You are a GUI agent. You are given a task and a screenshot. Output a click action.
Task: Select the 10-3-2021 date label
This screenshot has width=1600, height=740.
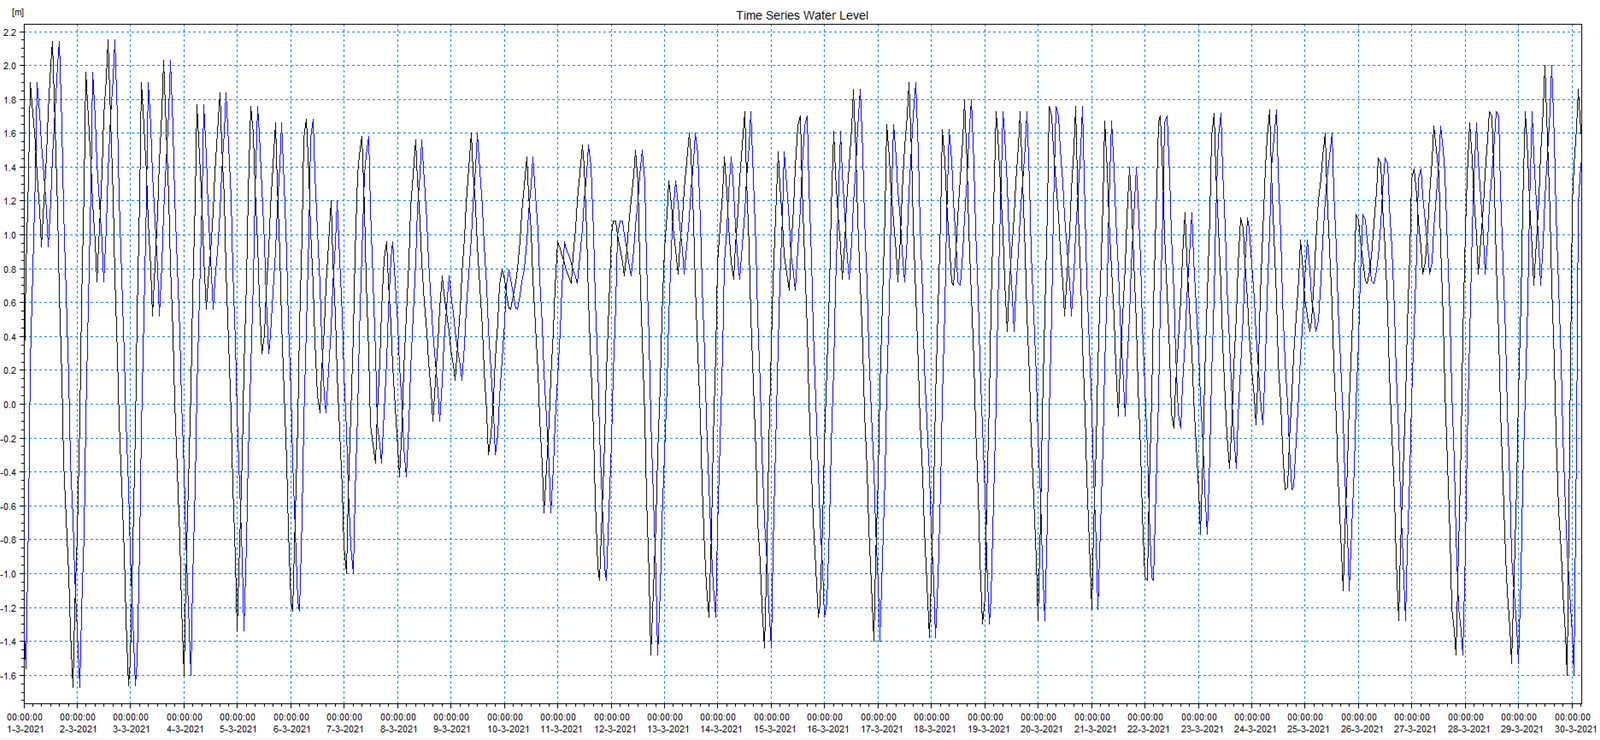pyautogui.click(x=507, y=729)
